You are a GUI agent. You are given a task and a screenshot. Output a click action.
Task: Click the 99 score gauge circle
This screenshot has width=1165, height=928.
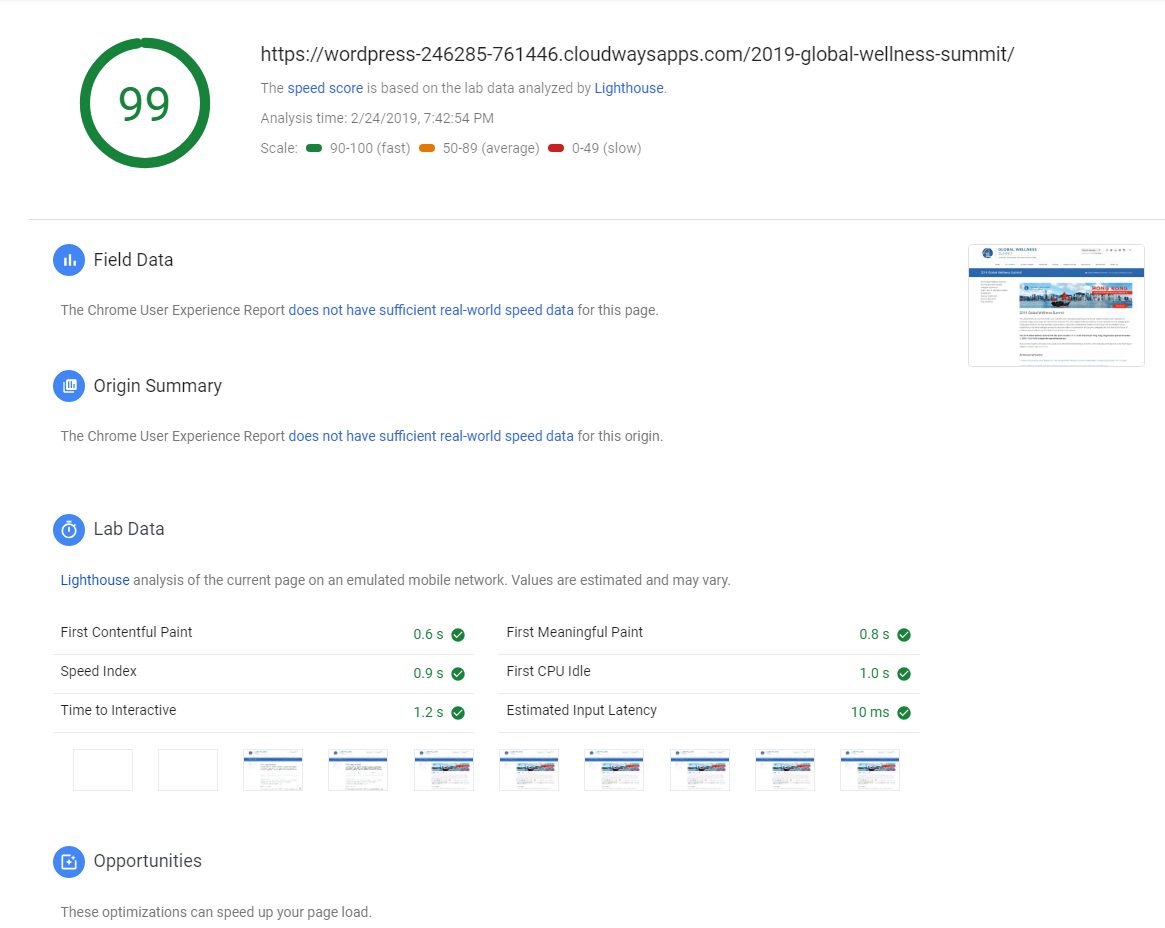tap(145, 103)
